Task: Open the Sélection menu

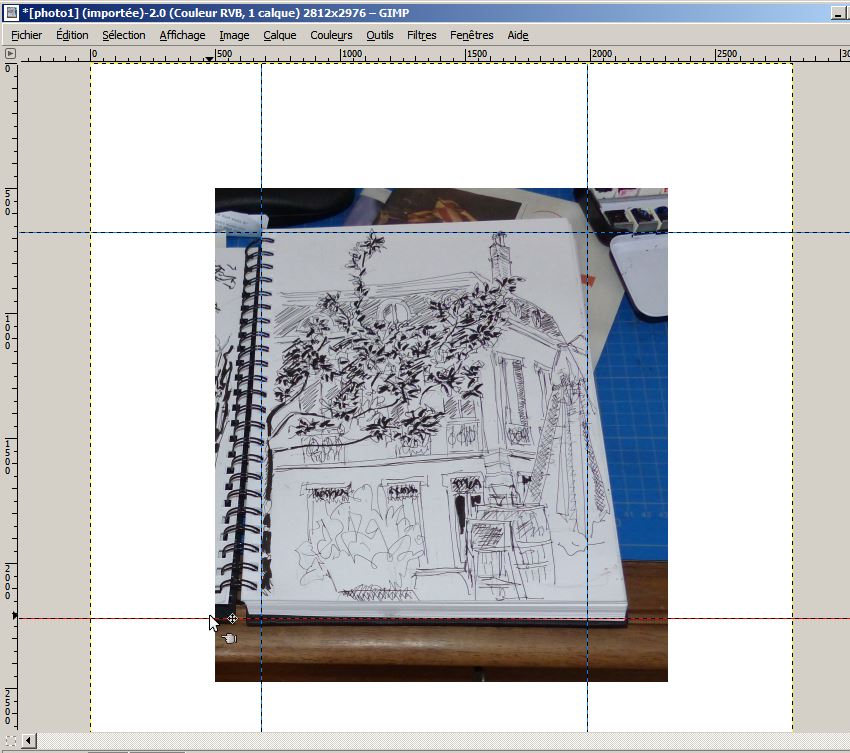Action: click(x=124, y=35)
